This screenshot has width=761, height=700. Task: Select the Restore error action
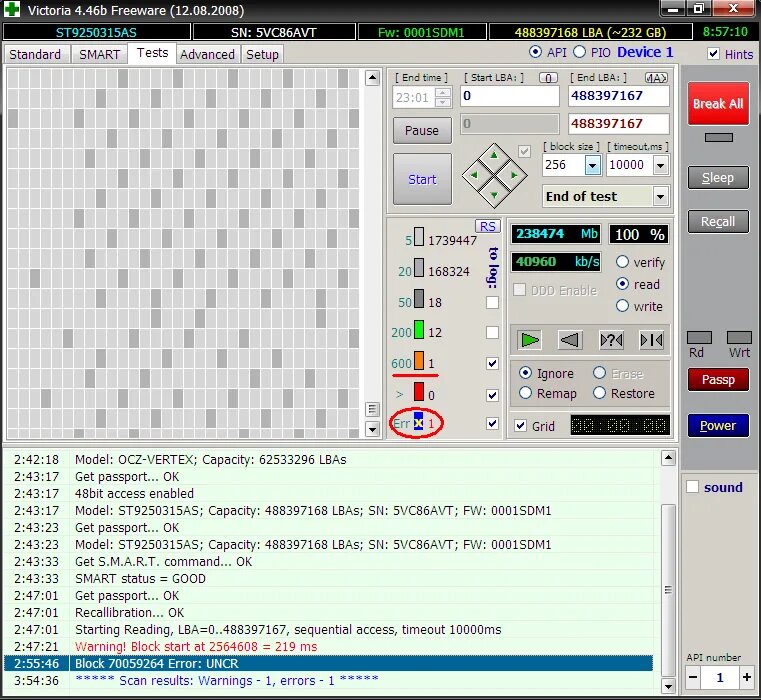599,393
